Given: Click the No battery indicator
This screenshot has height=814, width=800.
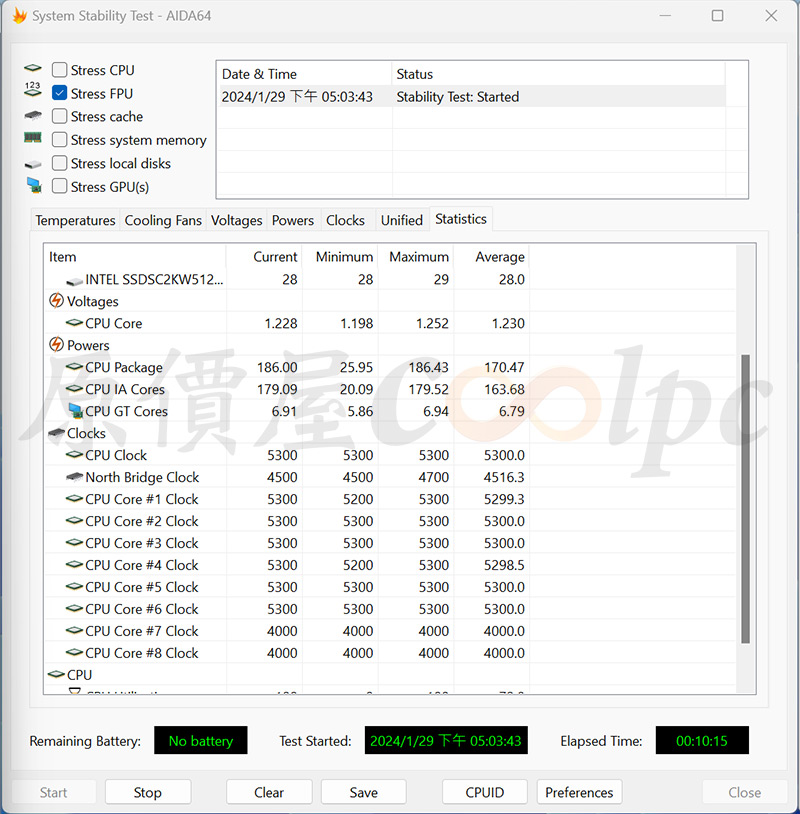Looking at the screenshot, I should (200, 740).
